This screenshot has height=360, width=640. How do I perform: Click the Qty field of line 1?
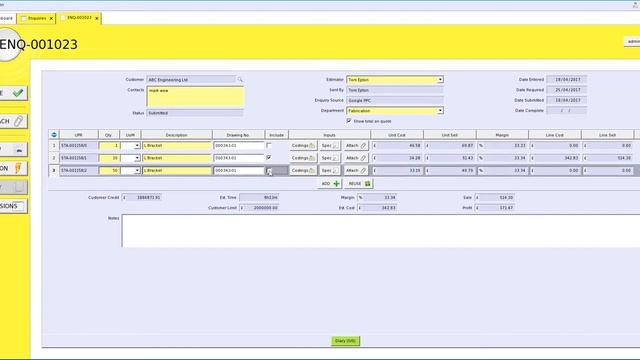pos(109,146)
